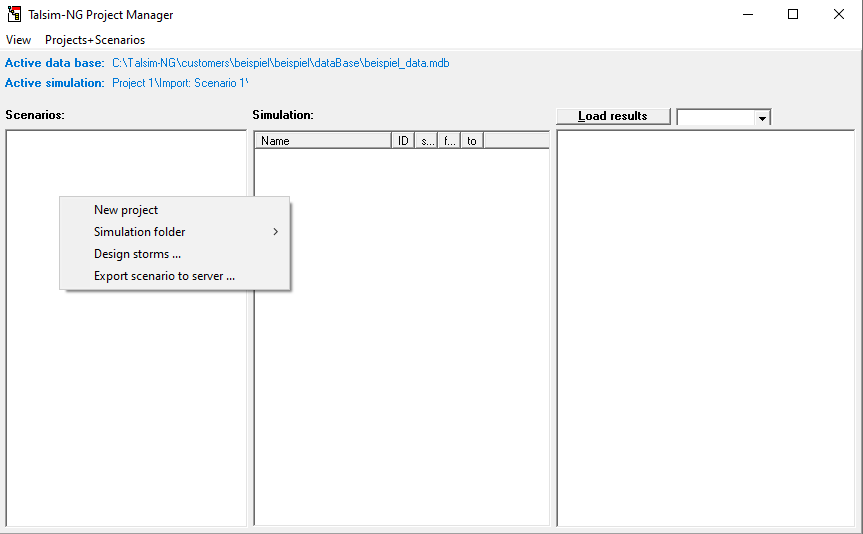
Task: Select Design storms ... menu entry
Action: 137,254
